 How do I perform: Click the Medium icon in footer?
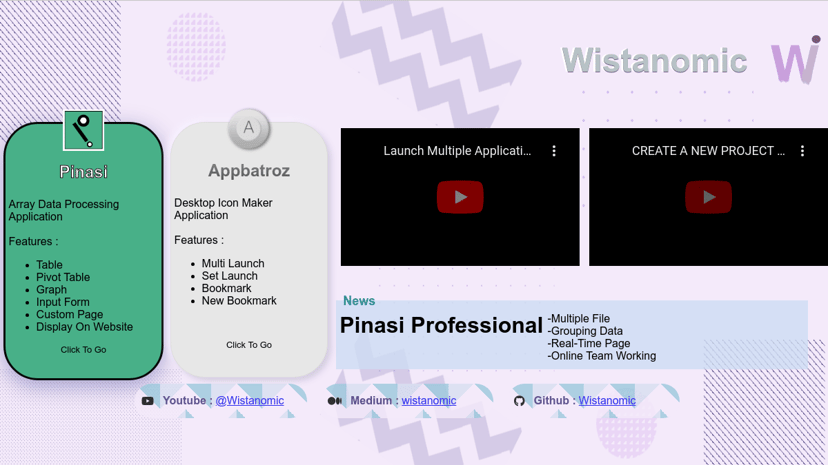coord(335,401)
